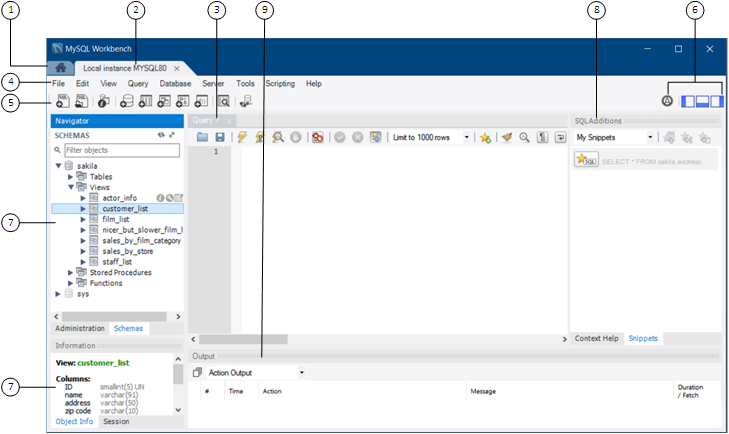The height and width of the screenshot is (434, 729).
Task: Open a script file with the folder icon
Action: coord(203,137)
